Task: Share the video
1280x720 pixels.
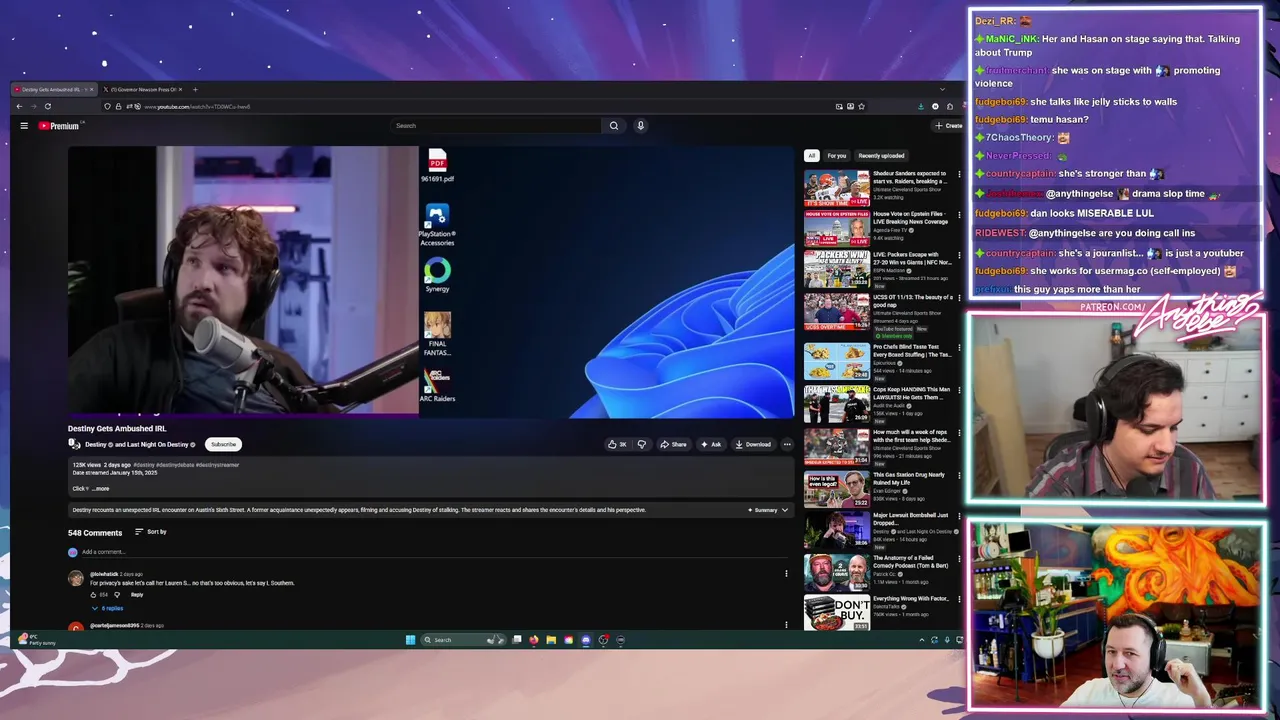Action: click(673, 444)
